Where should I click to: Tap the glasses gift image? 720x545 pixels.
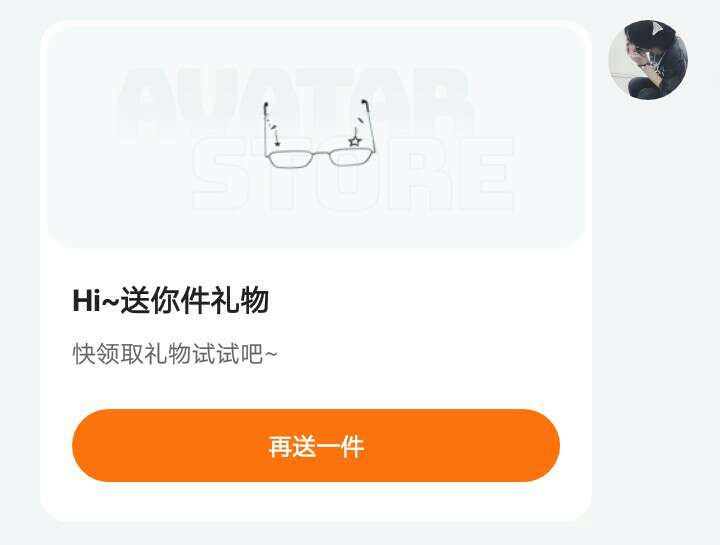point(319,134)
